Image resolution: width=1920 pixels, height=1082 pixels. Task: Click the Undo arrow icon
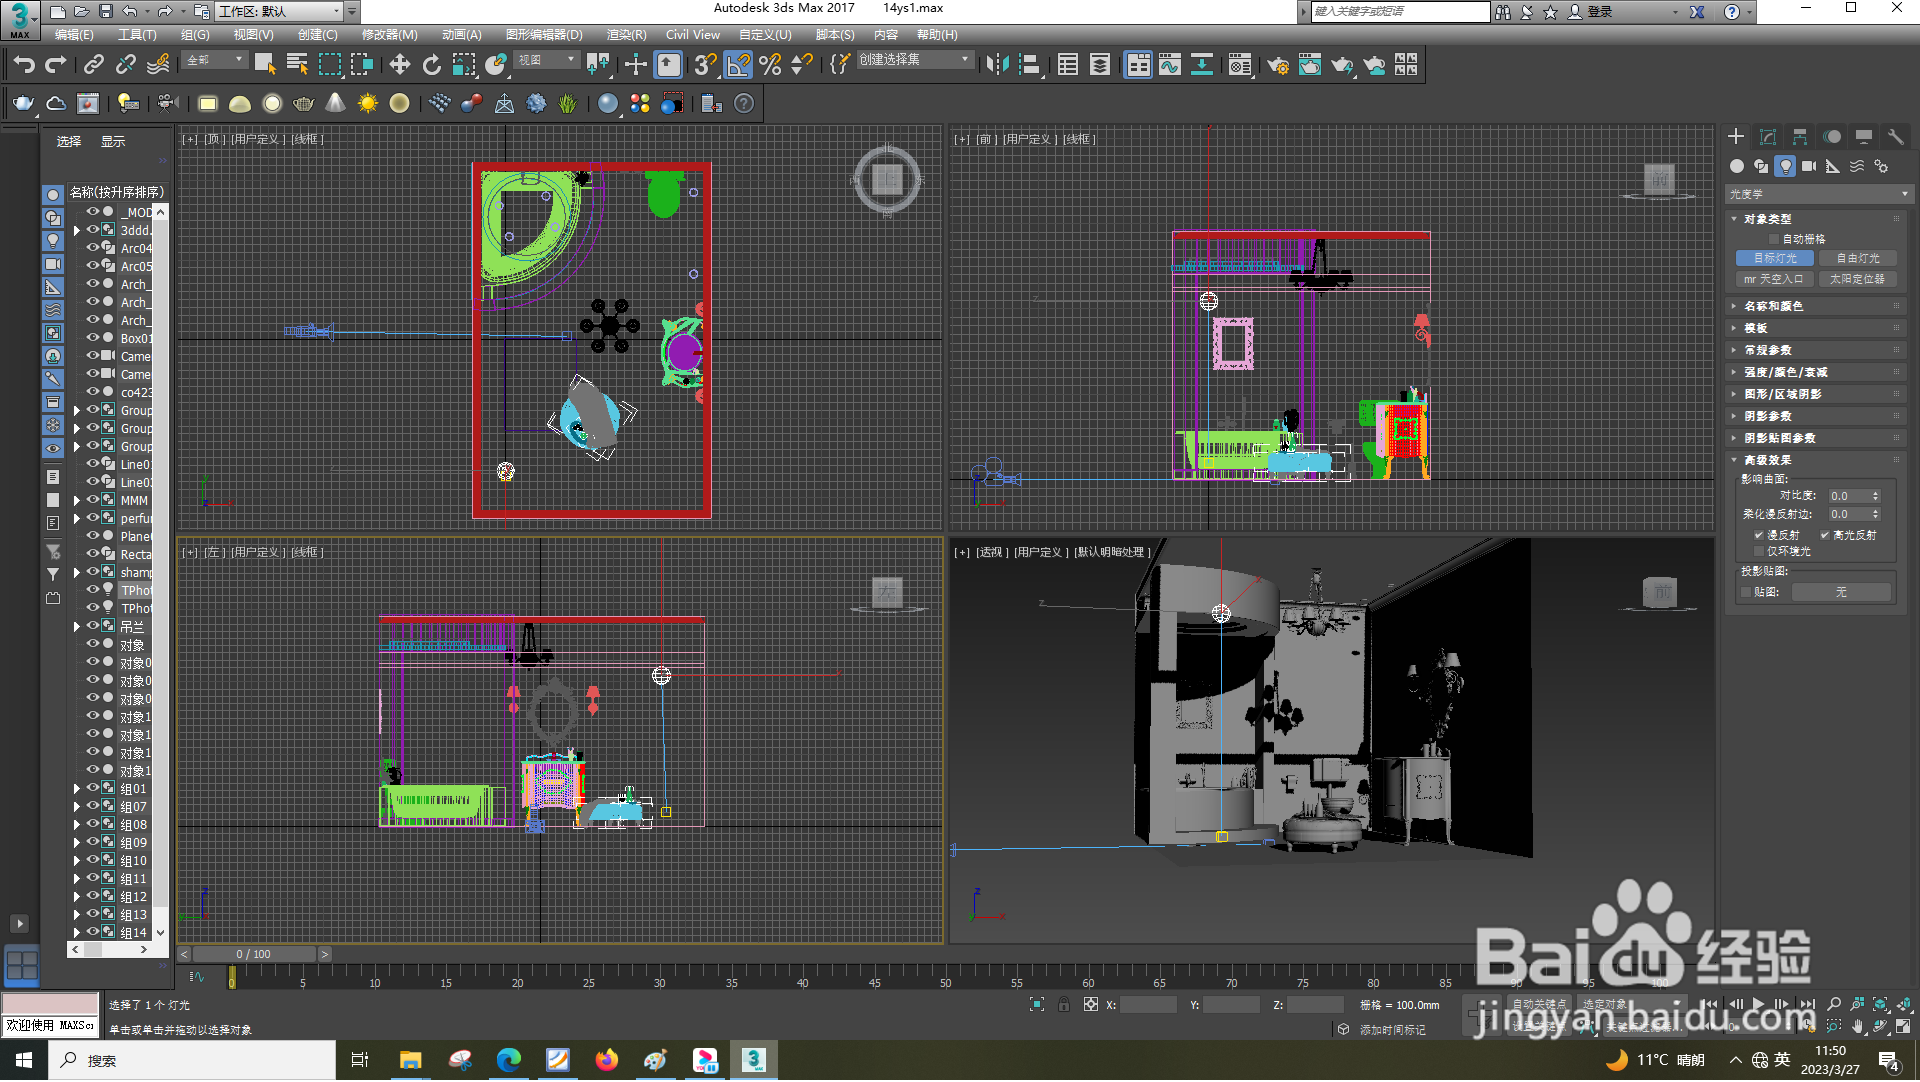click(x=23, y=65)
